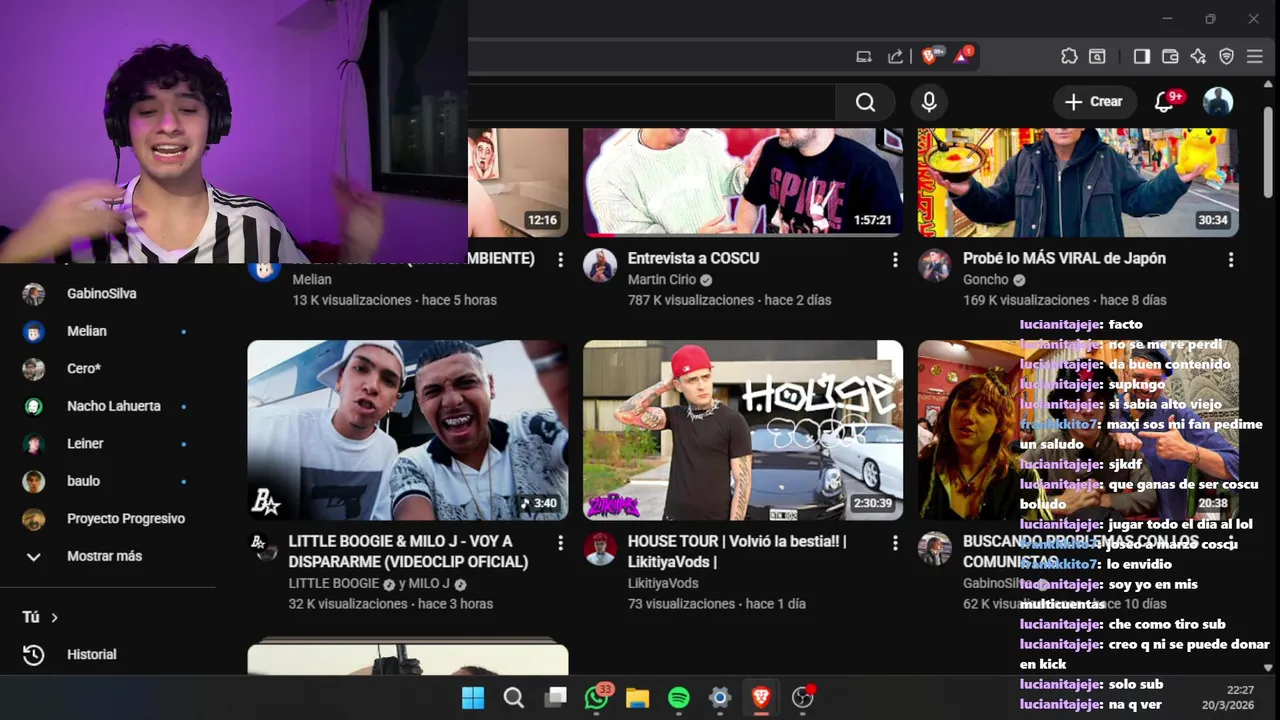Open Windows taskbar search

[x=514, y=698]
